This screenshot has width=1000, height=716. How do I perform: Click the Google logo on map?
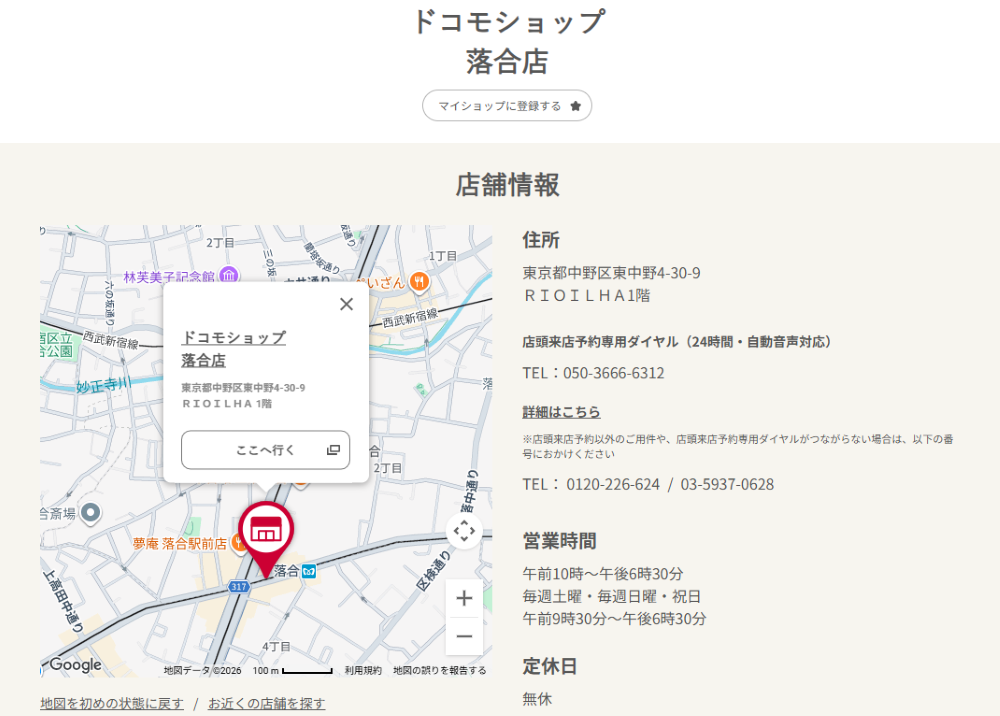[75, 665]
